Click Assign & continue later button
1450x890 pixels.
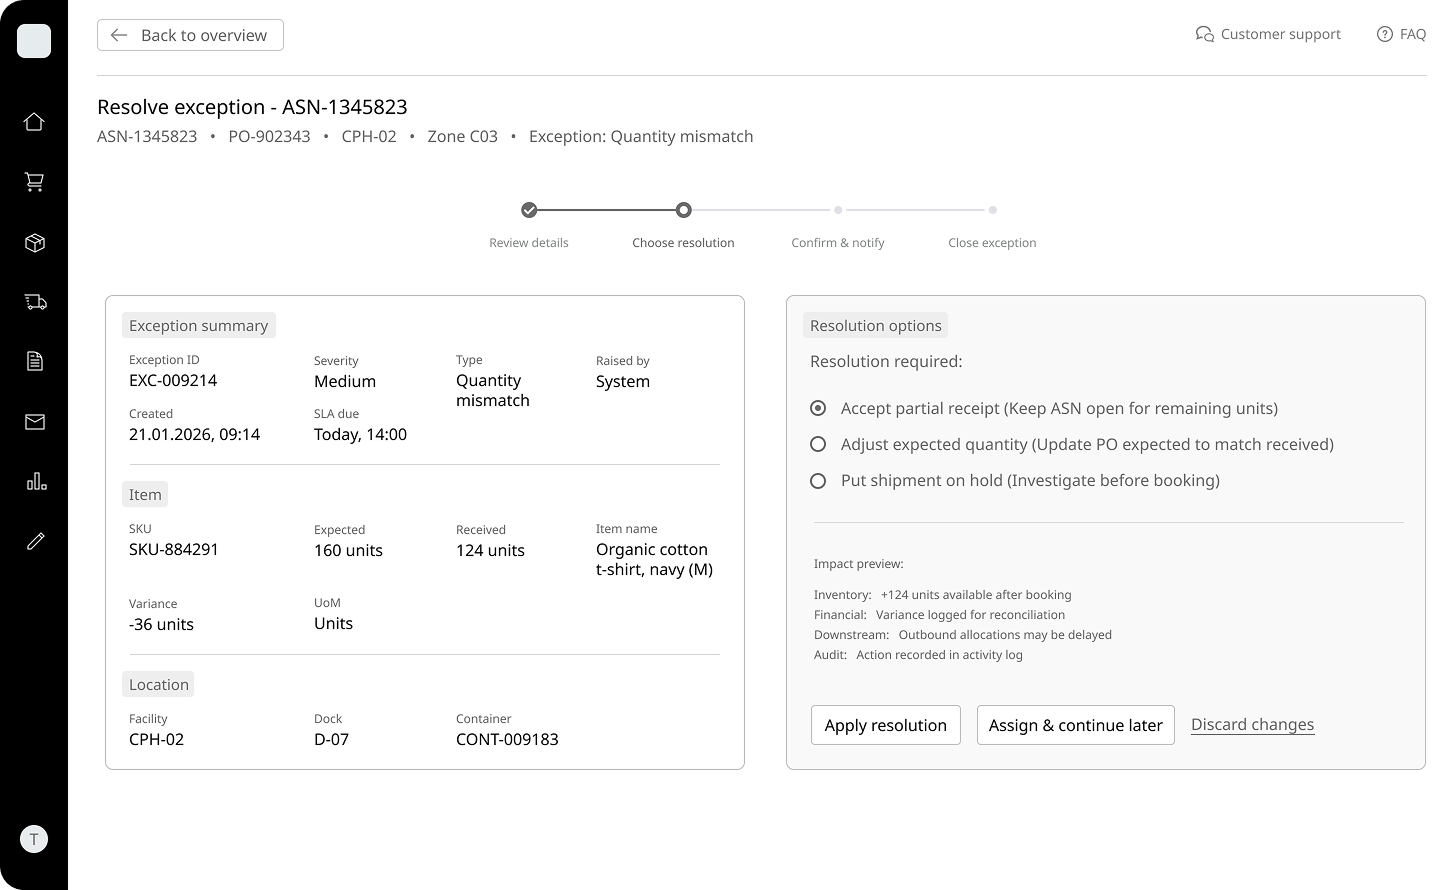pyautogui.click(x=1075, y=725)
